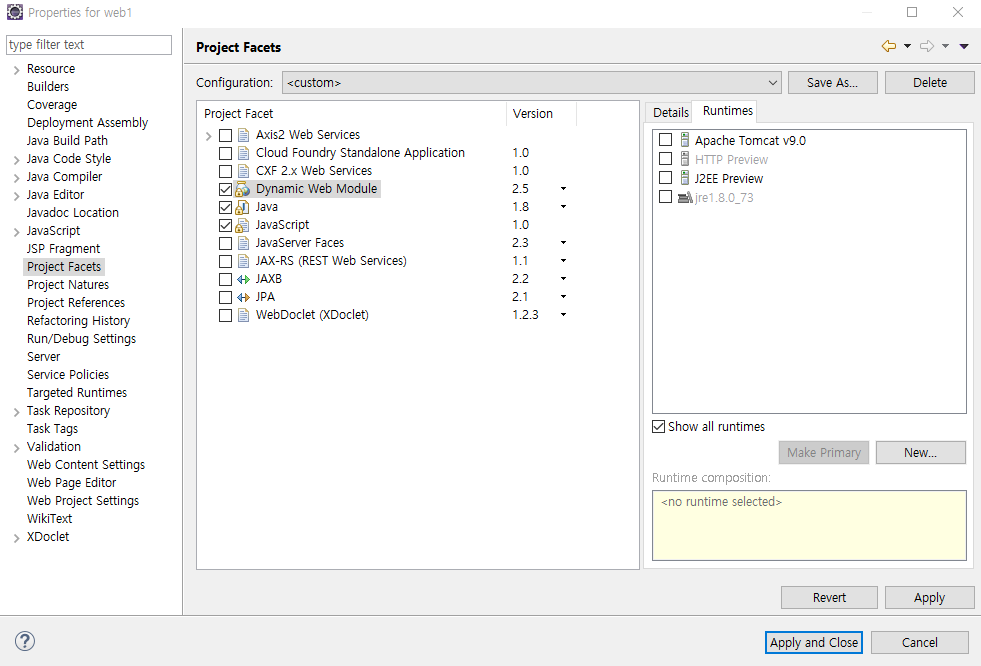Click the Apache Tomcat v9.0 server icon
Screen dimensions: 981x666
pos(685,140)
